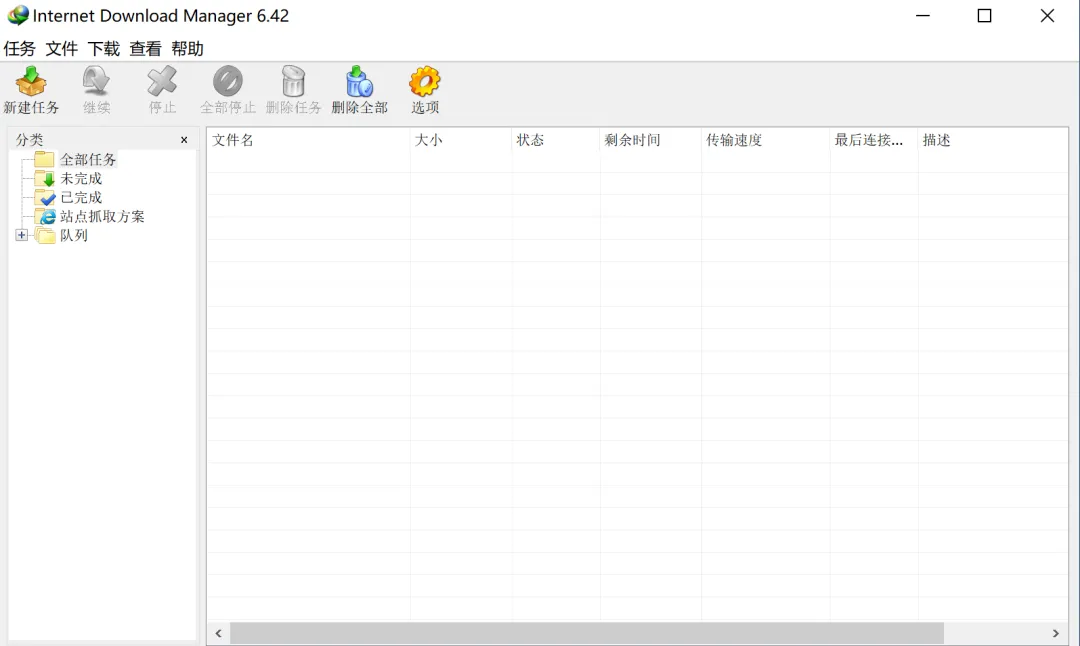Click the 删除任务 trash icon

point(293,81)
